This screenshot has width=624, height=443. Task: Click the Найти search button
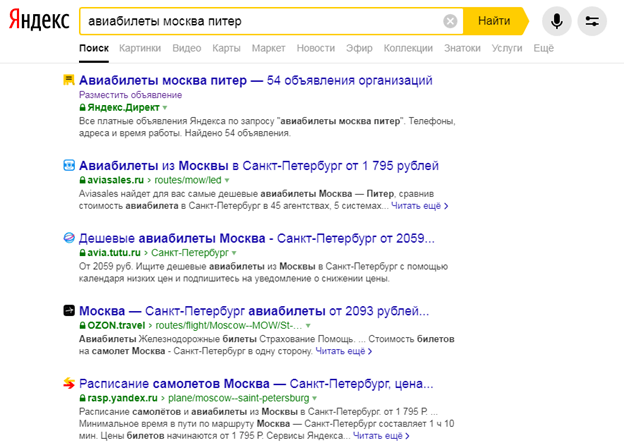coord(494,21)
